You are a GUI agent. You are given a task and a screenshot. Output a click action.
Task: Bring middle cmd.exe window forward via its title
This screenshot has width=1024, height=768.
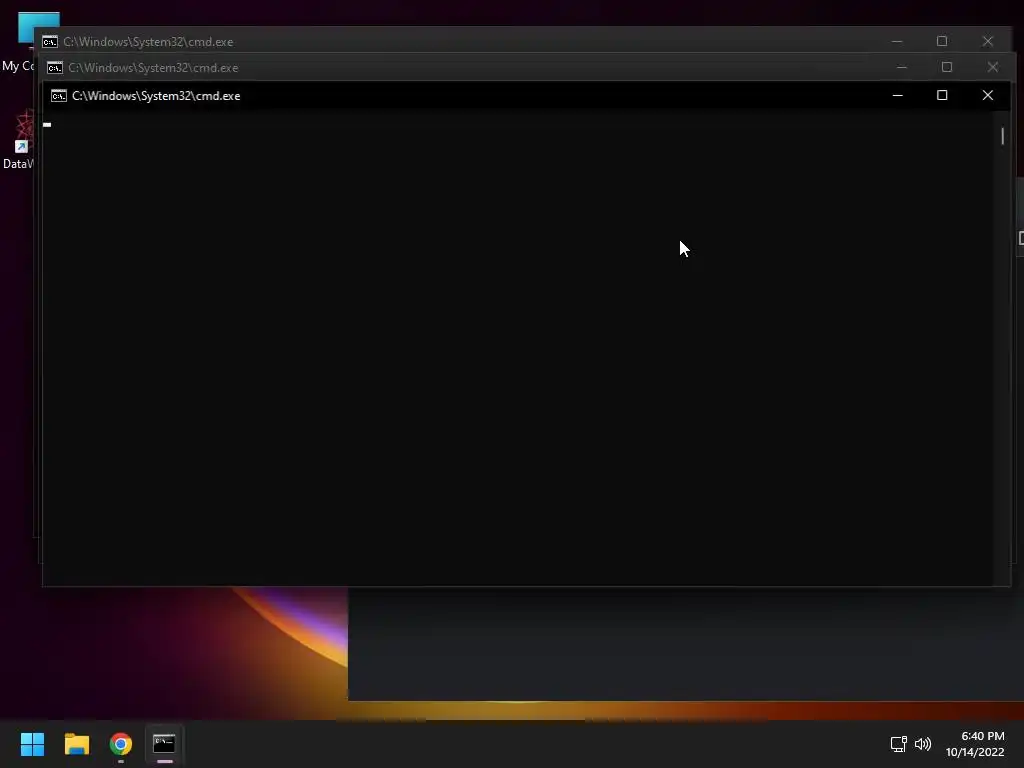tap(153, 68)
